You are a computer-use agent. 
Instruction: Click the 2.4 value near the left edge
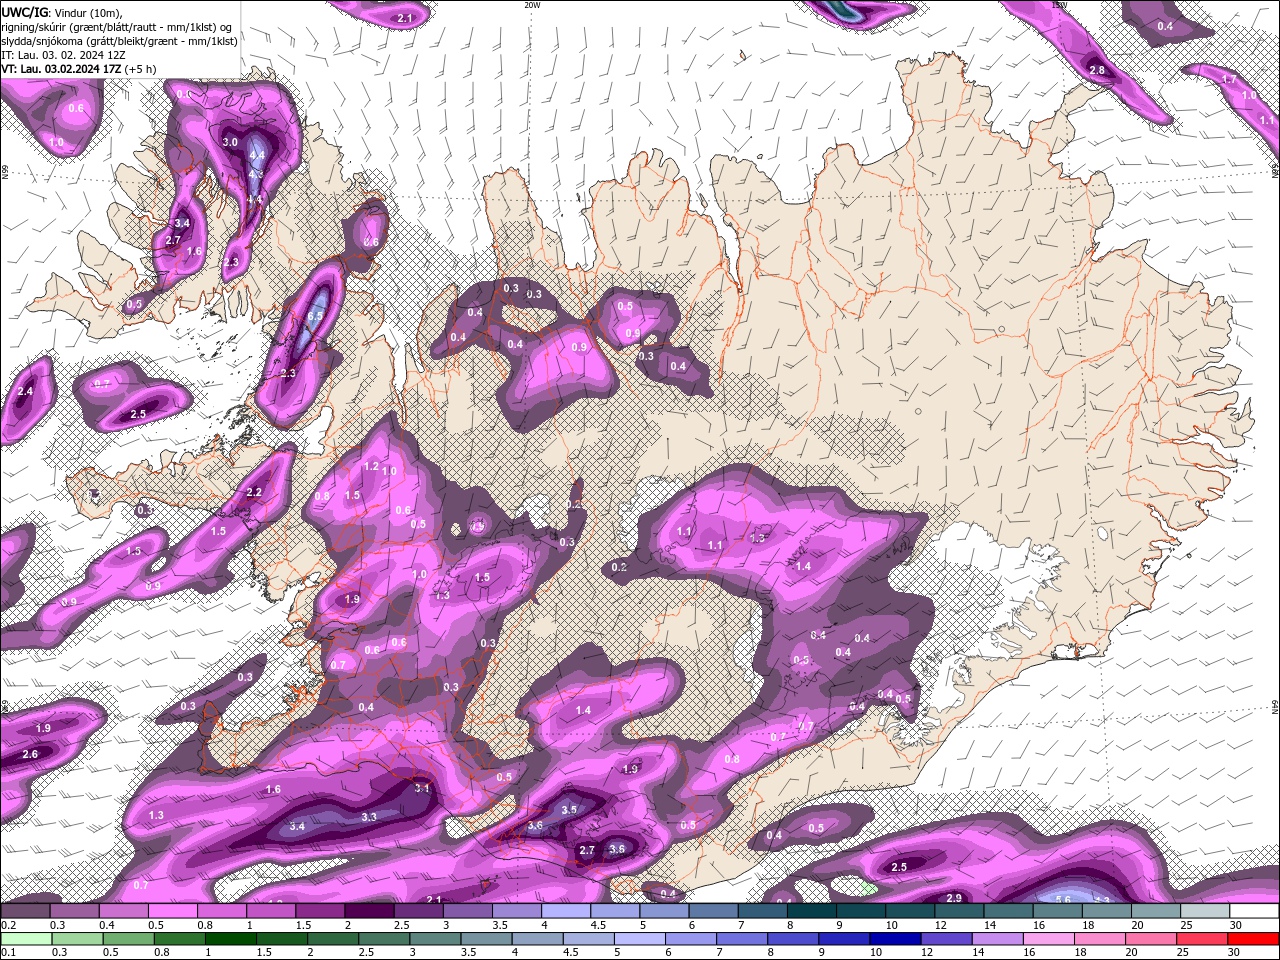(25, 391)
